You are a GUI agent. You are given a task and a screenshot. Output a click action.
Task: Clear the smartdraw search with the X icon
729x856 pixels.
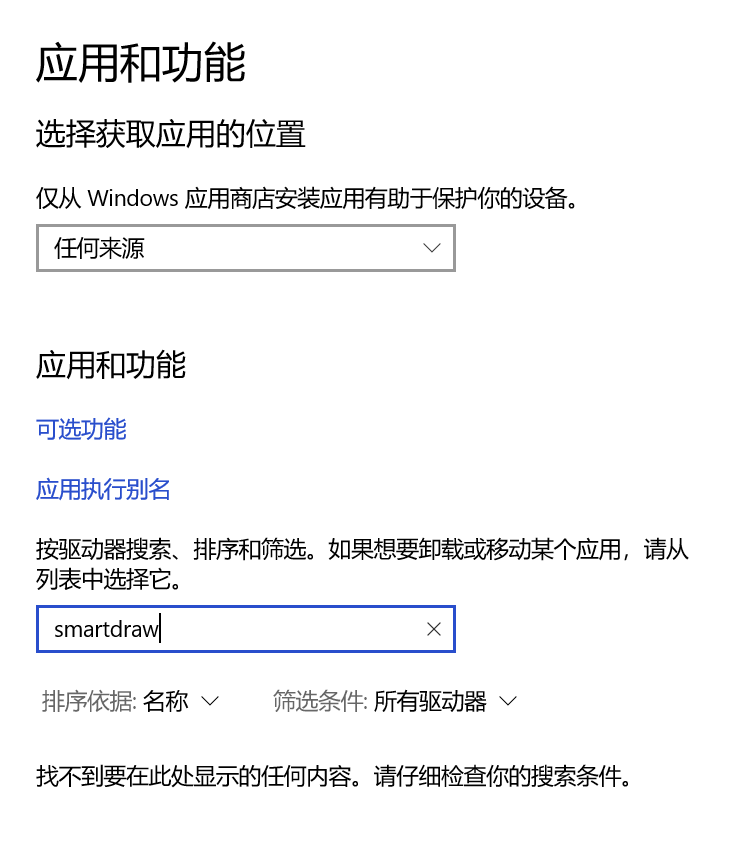(x=434, y=629)
